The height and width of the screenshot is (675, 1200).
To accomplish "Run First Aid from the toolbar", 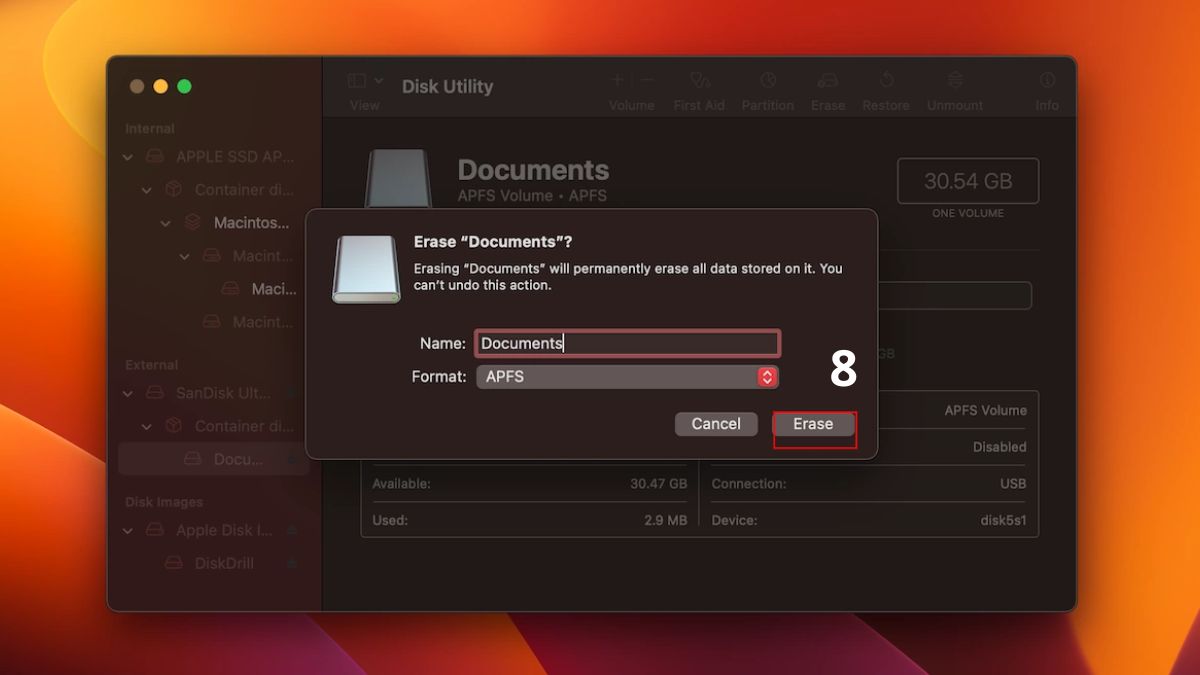I will pyautogui.click(x=700, y=80).
